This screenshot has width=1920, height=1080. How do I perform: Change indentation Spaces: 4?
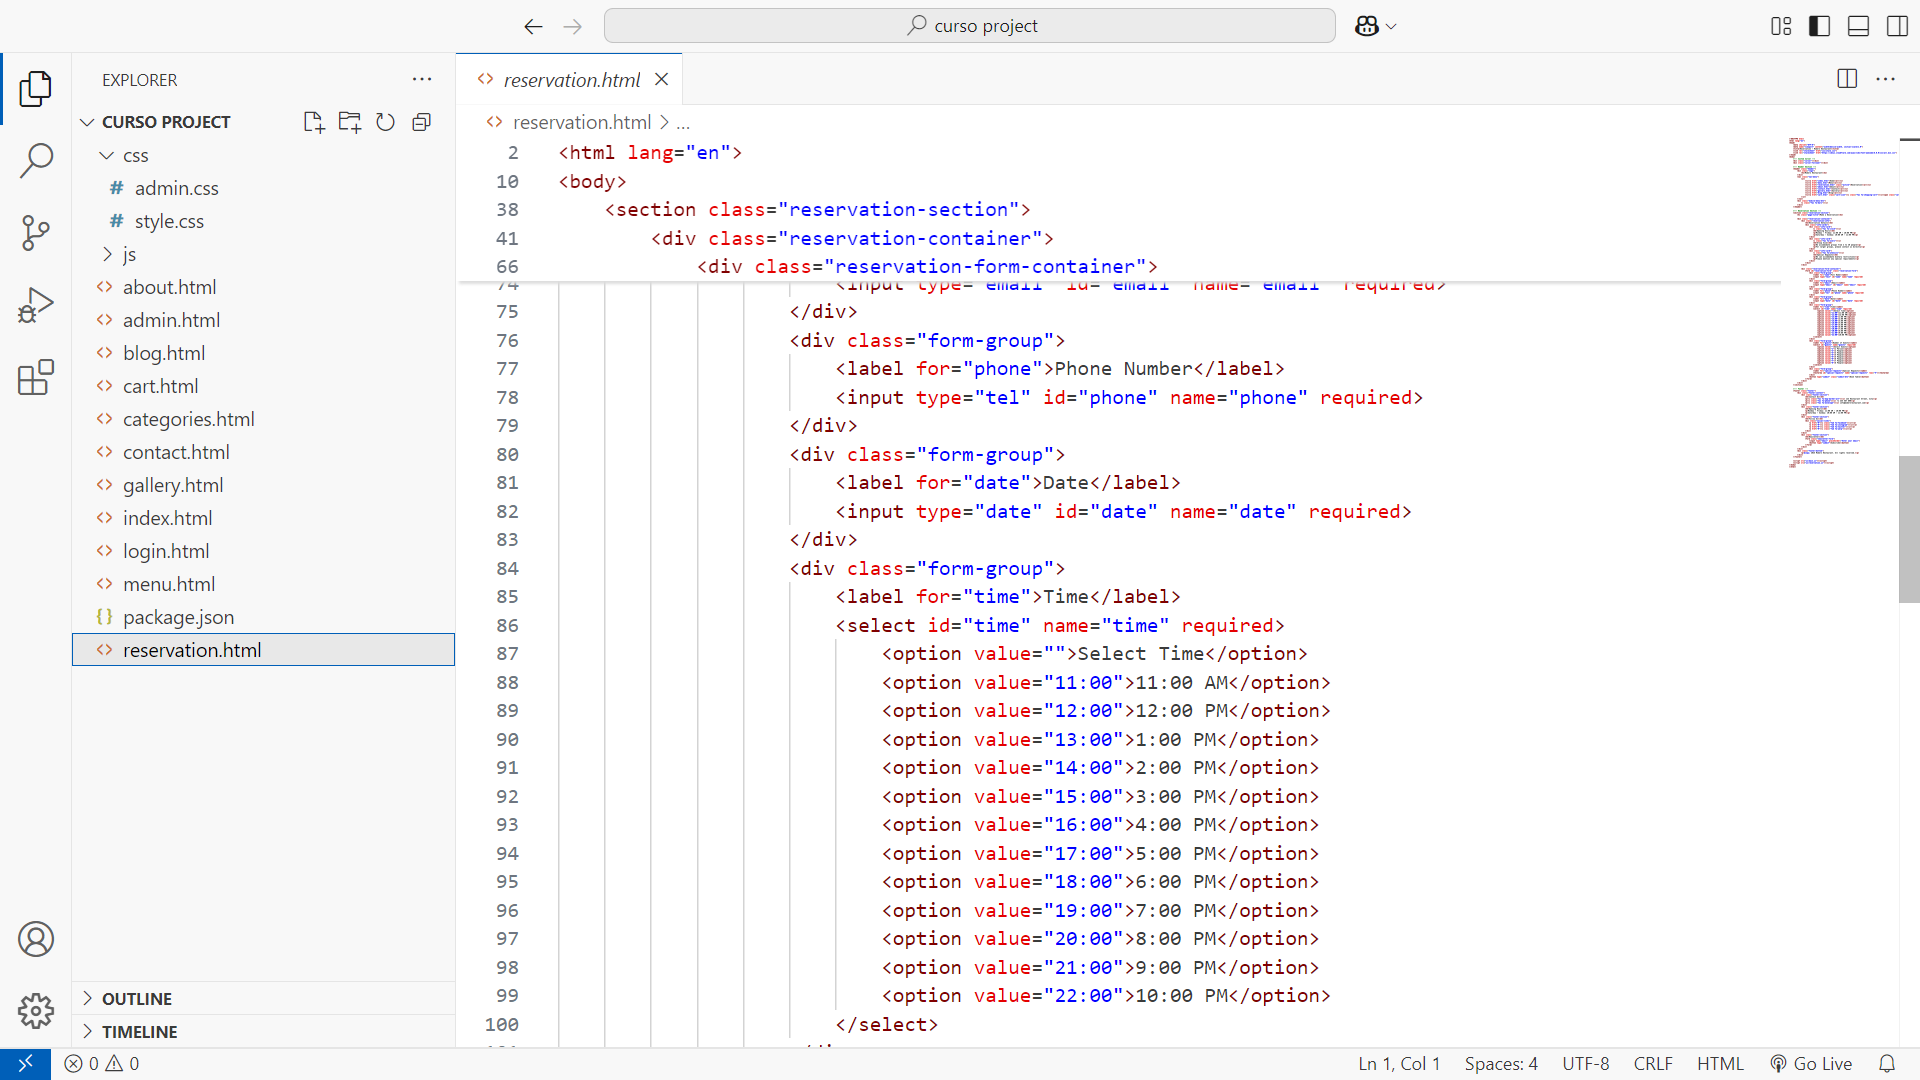click(1501, 1064)
